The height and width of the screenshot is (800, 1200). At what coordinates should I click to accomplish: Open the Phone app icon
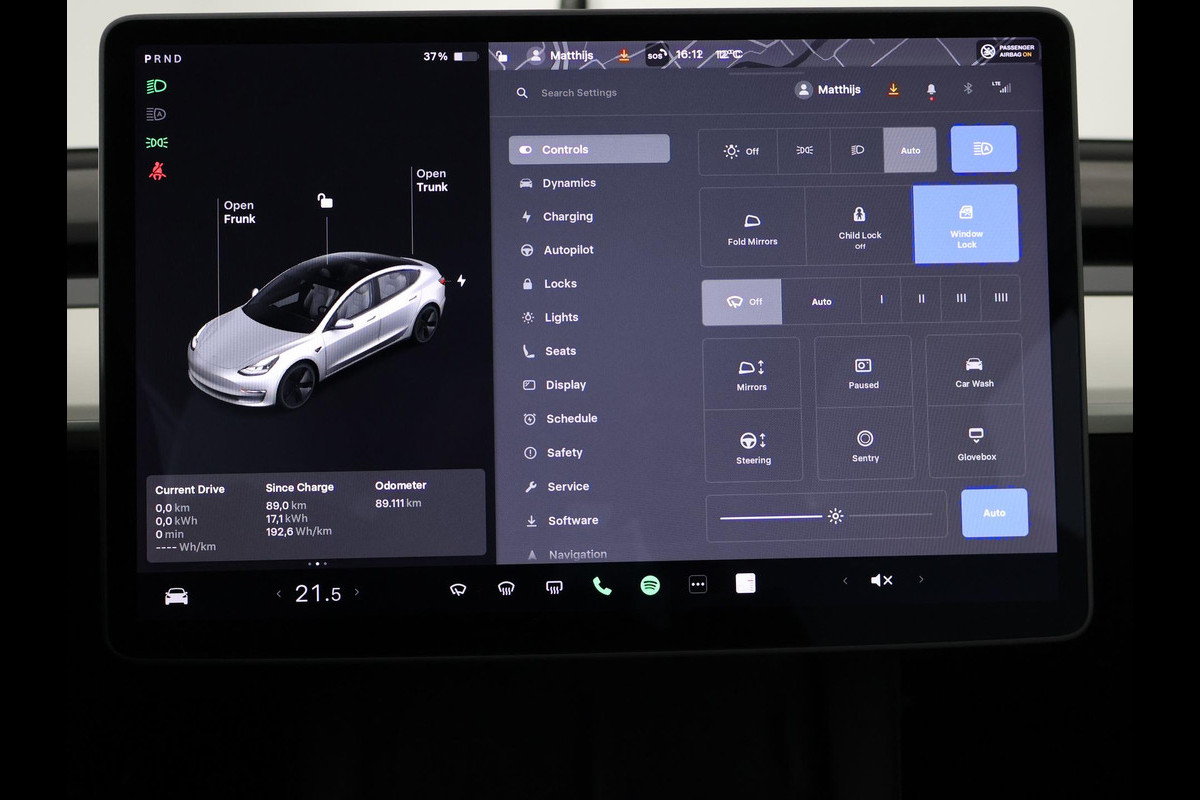pos(602,586)
